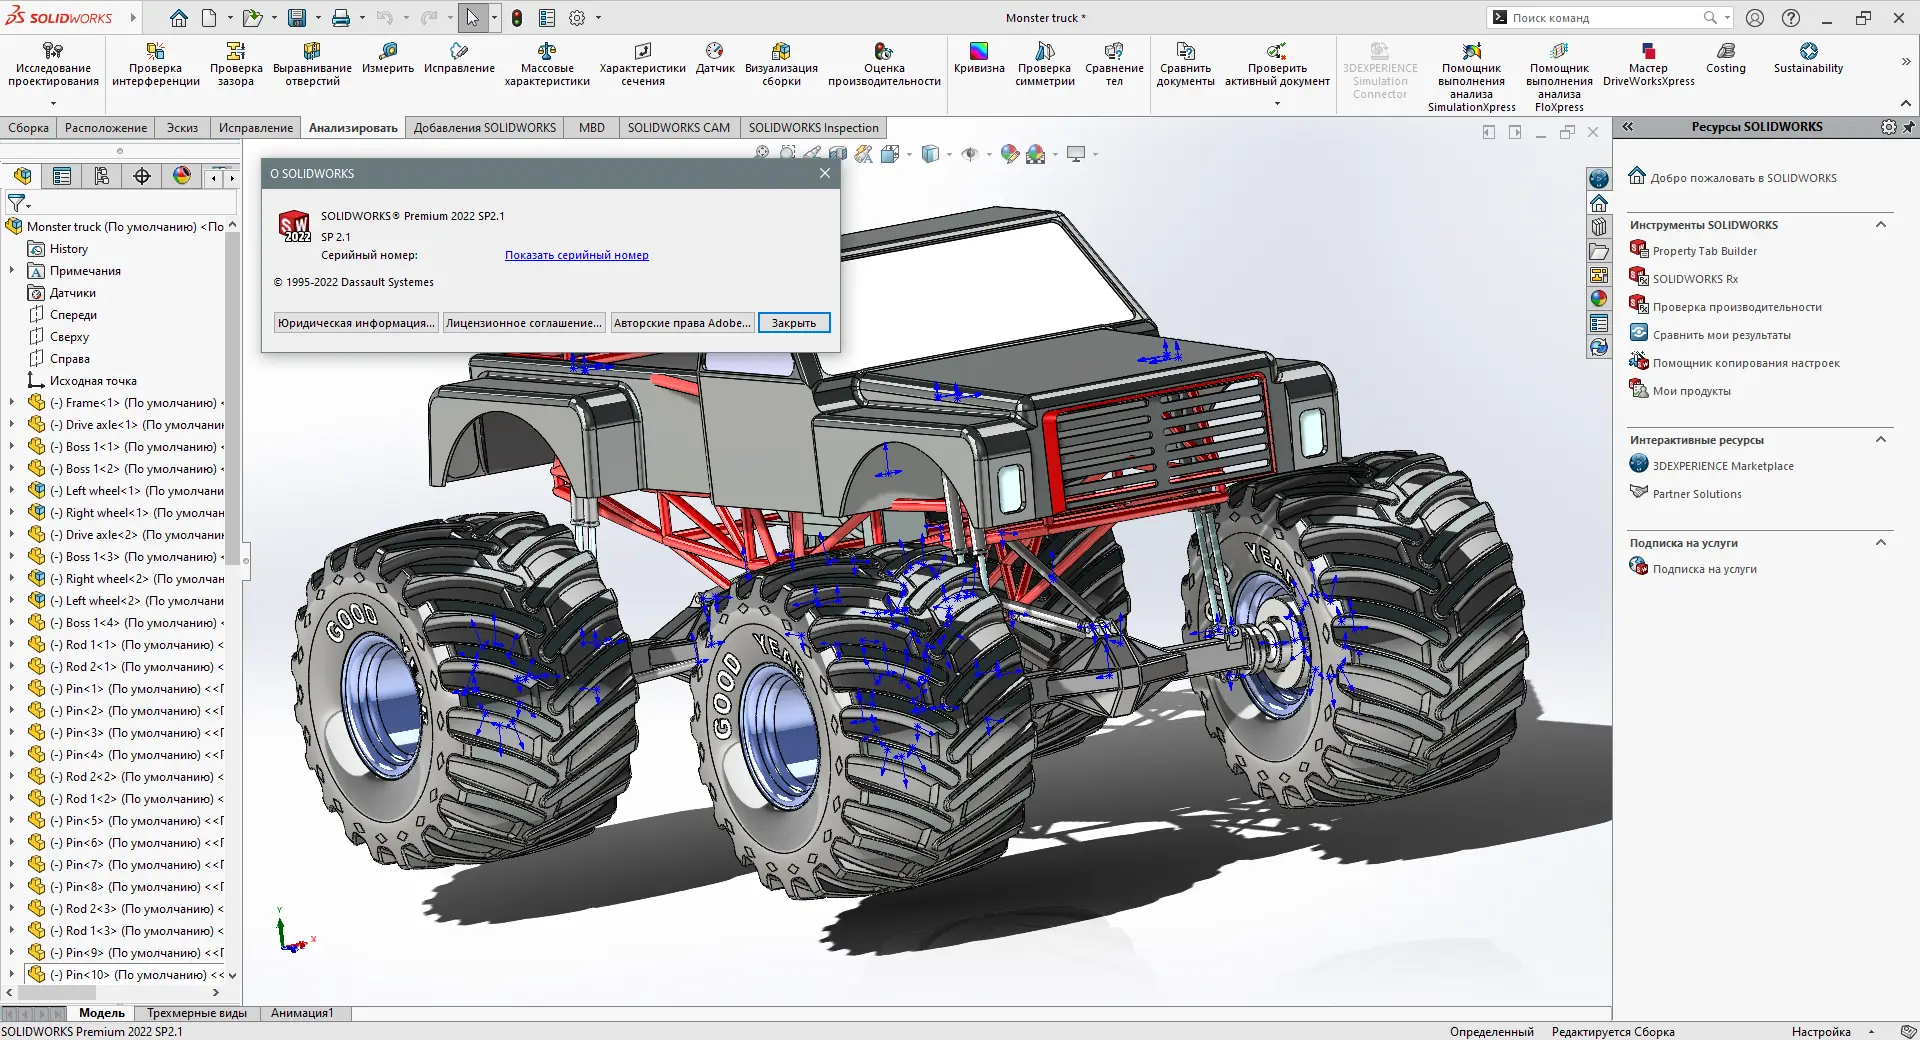
Task: Collapse the Инструменты SOLIDWORKS section
Action: tap(1881, 225)
